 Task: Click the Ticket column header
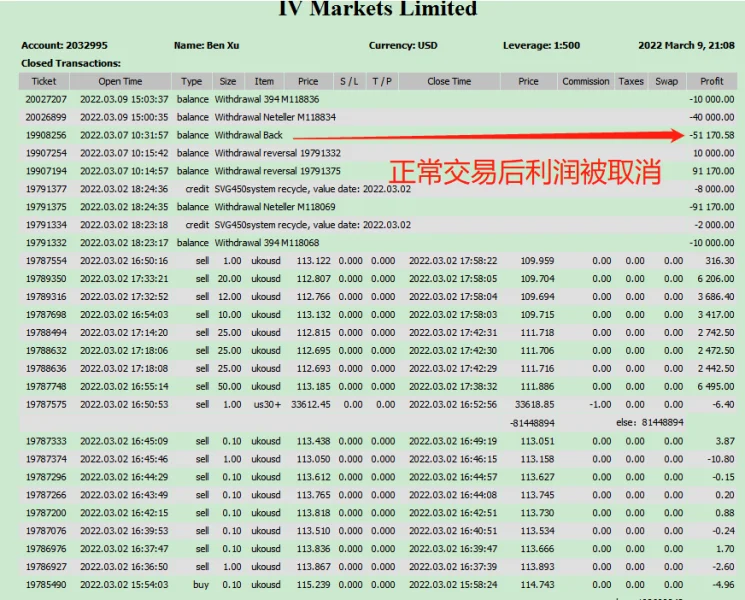(44, 82)
